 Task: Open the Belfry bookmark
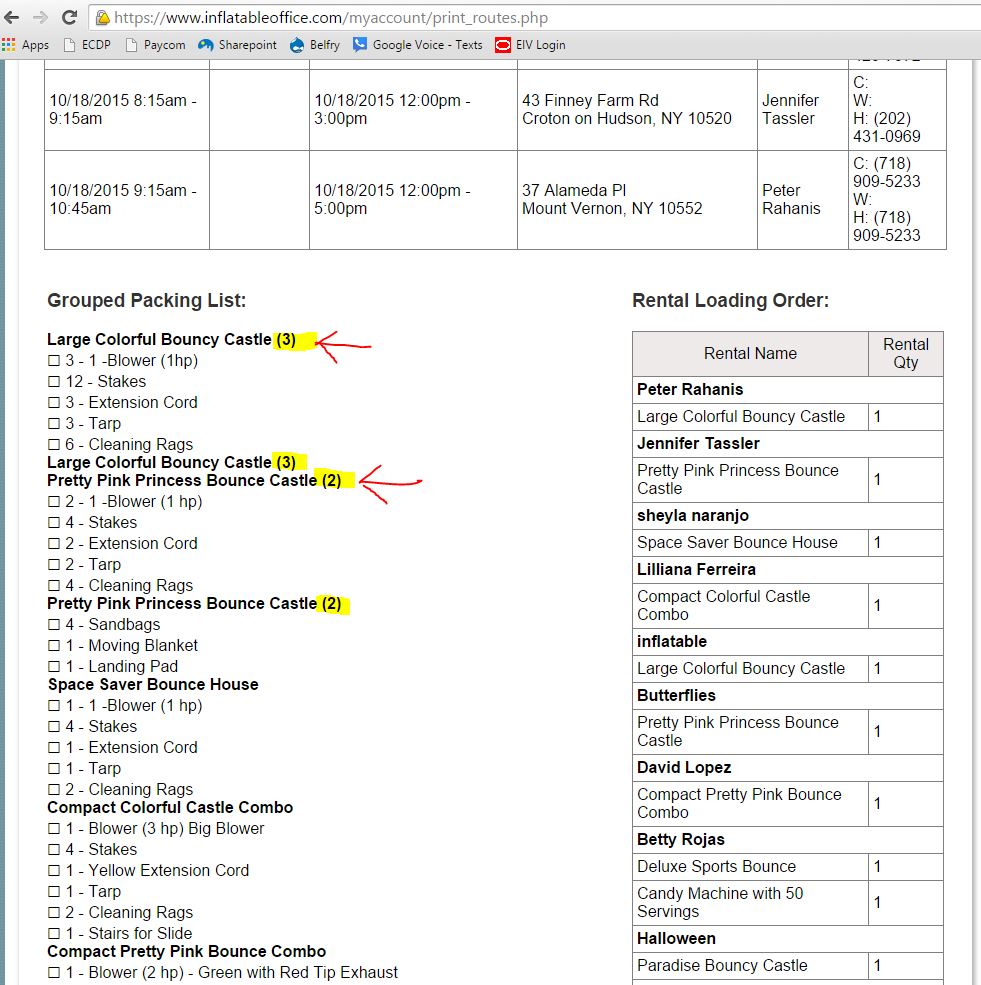pyautogui.click(x=315, y=45)
